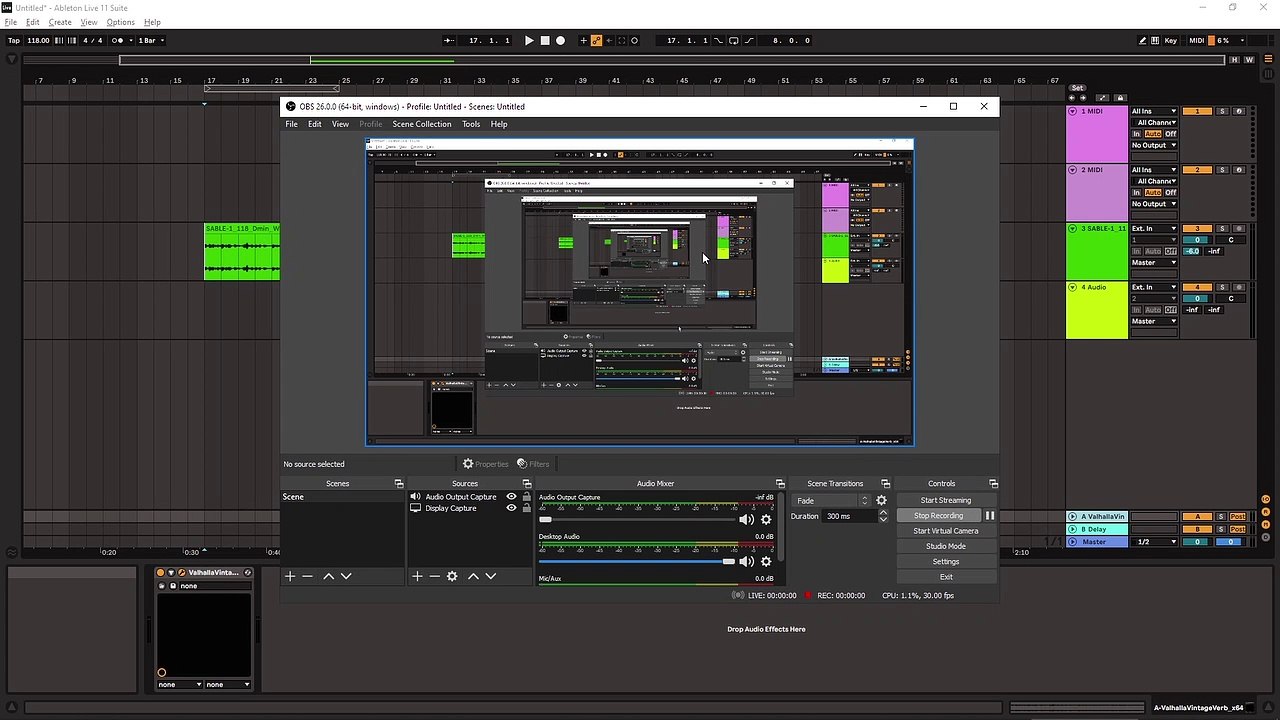This screenshot has width=1280, height=720.
Task: Open transition properties gear next to Fade
Action: (881, 500)
